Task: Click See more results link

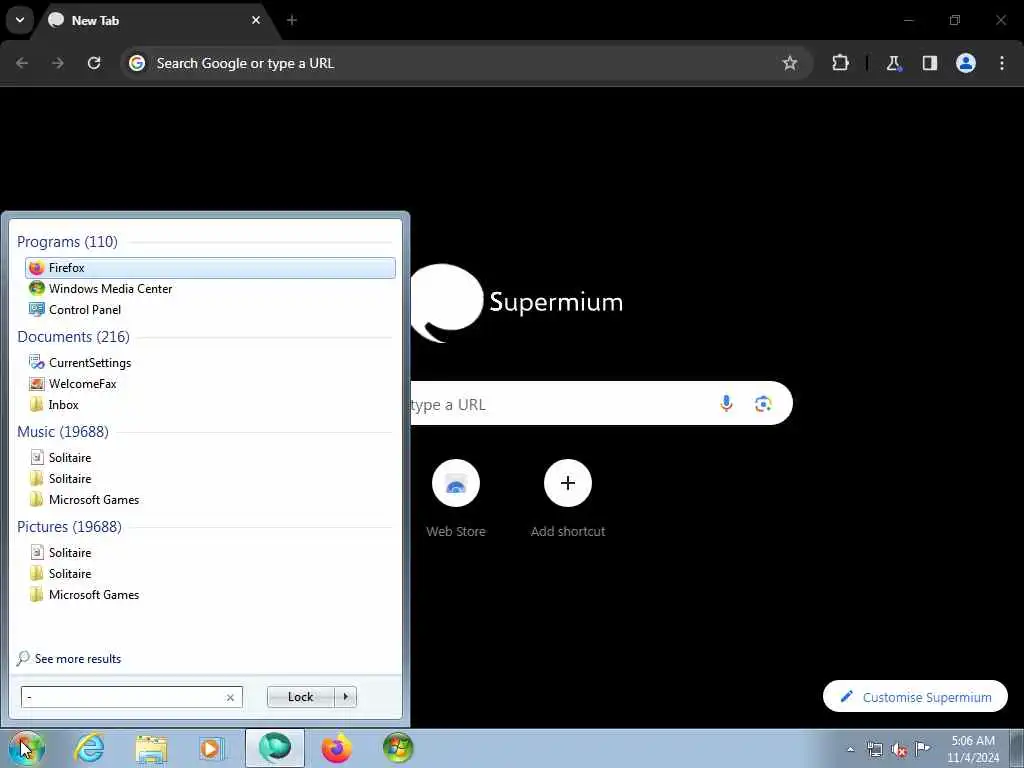Action: (x=69, y=658)
